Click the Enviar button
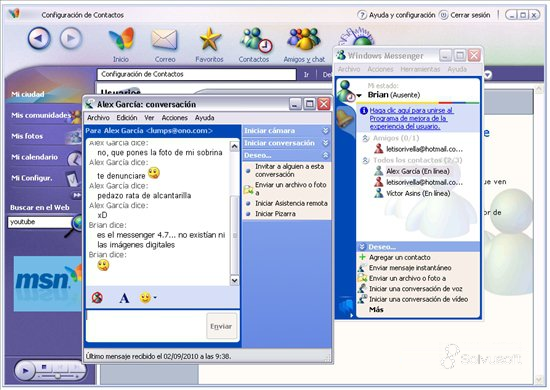 coord(221,326)
